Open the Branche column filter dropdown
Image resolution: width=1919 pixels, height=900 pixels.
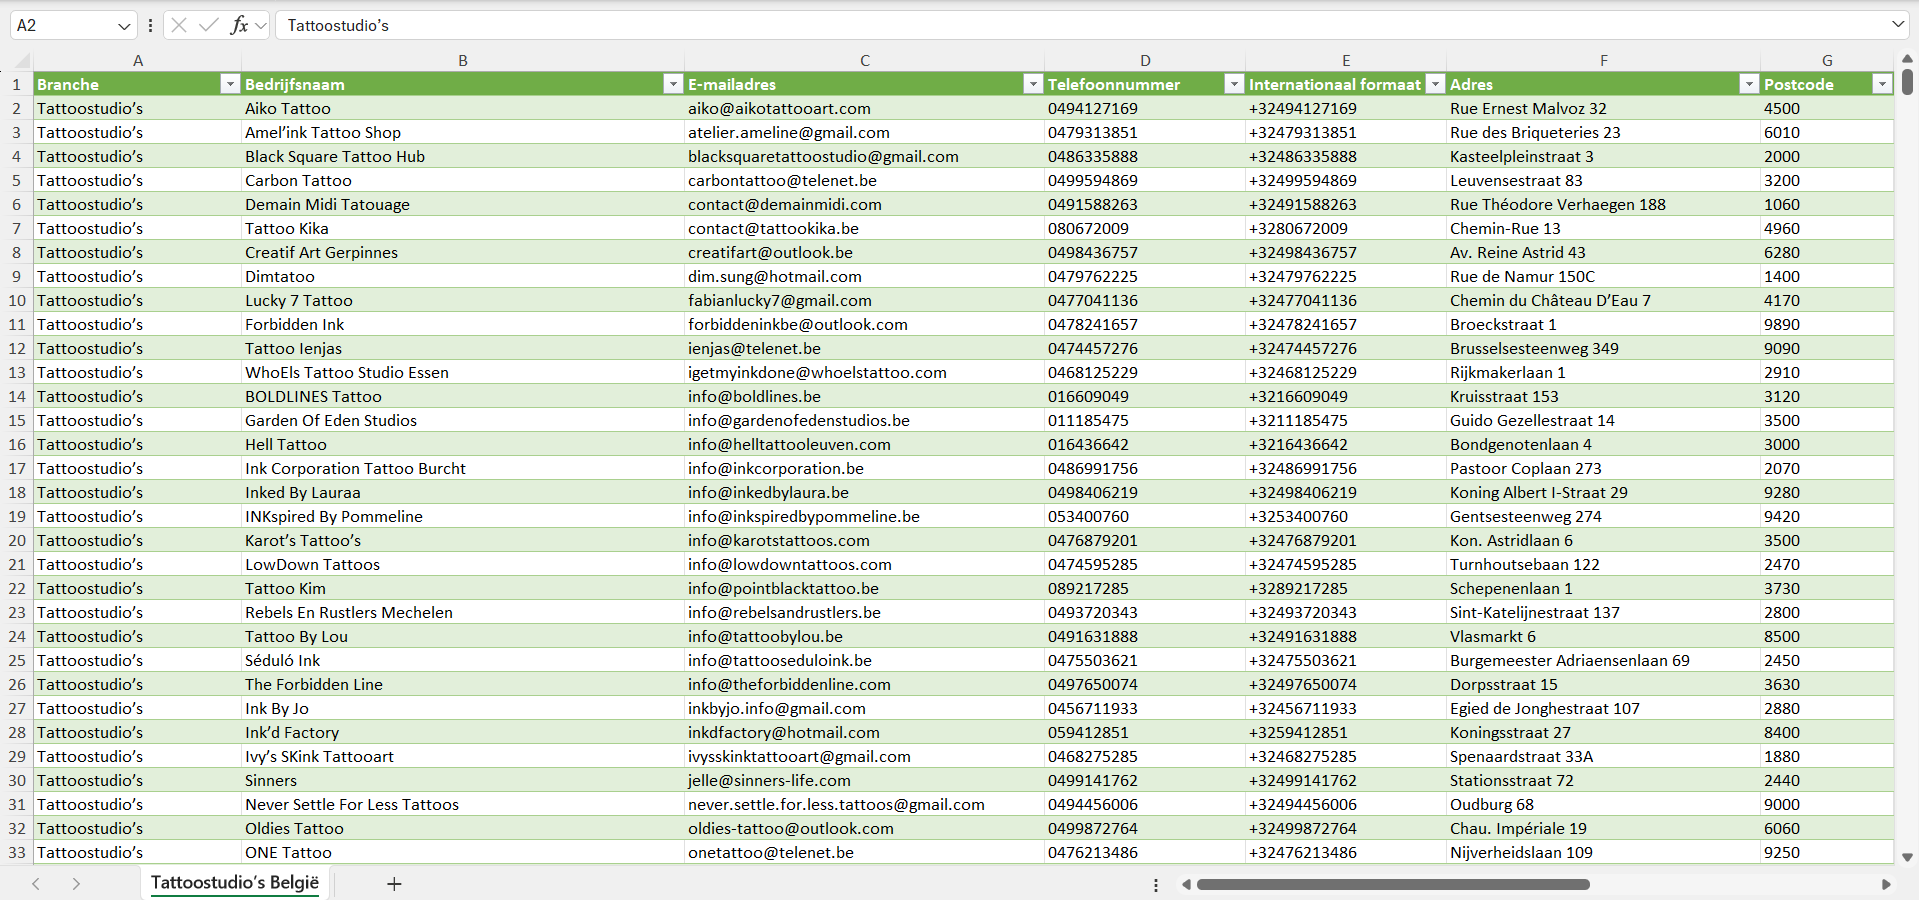(230, 85)
